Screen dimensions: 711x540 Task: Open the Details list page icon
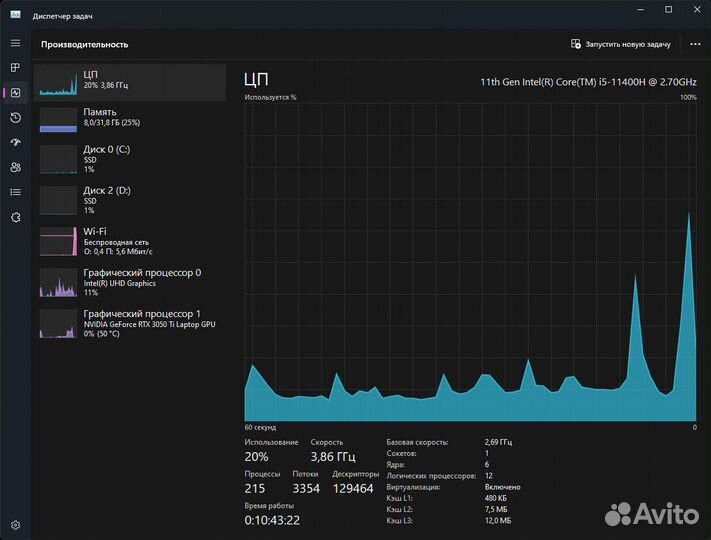(x=15, y=192)
